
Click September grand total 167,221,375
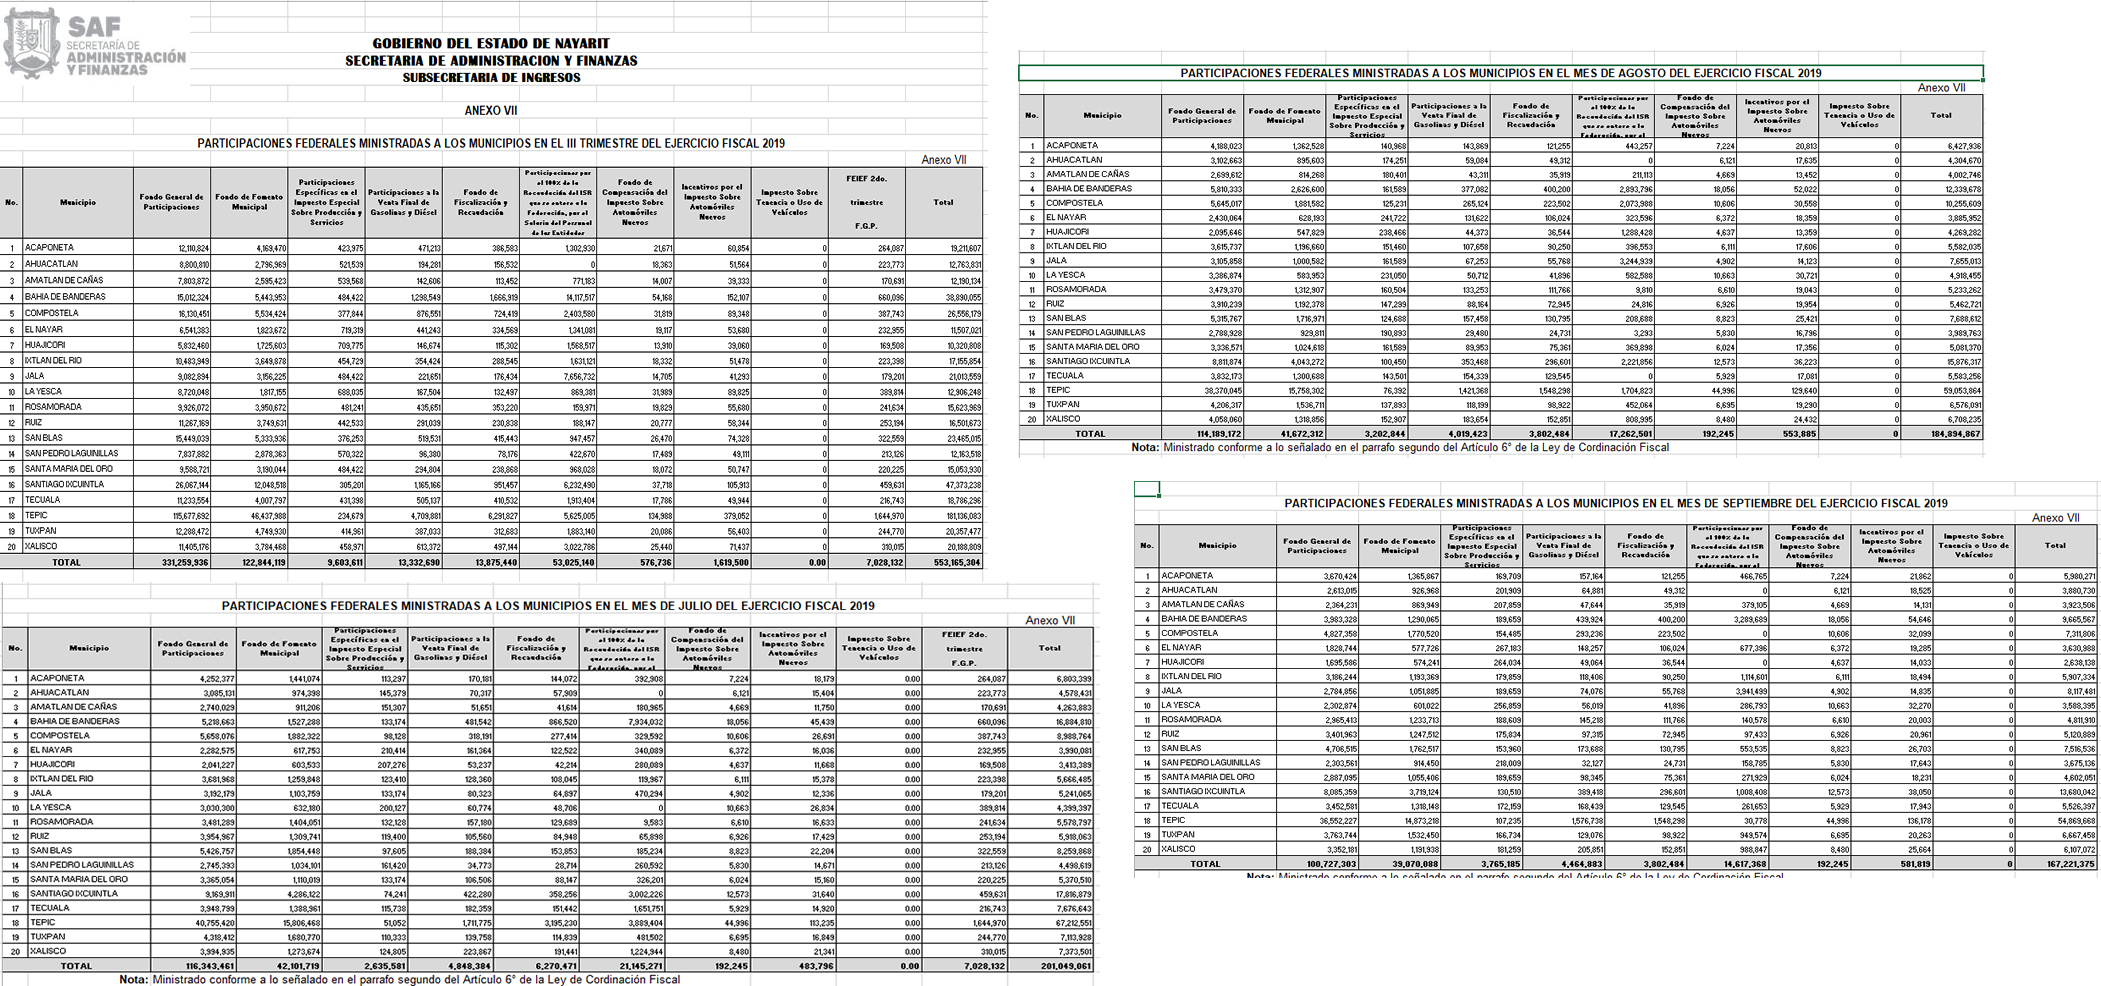(2055, 864)
